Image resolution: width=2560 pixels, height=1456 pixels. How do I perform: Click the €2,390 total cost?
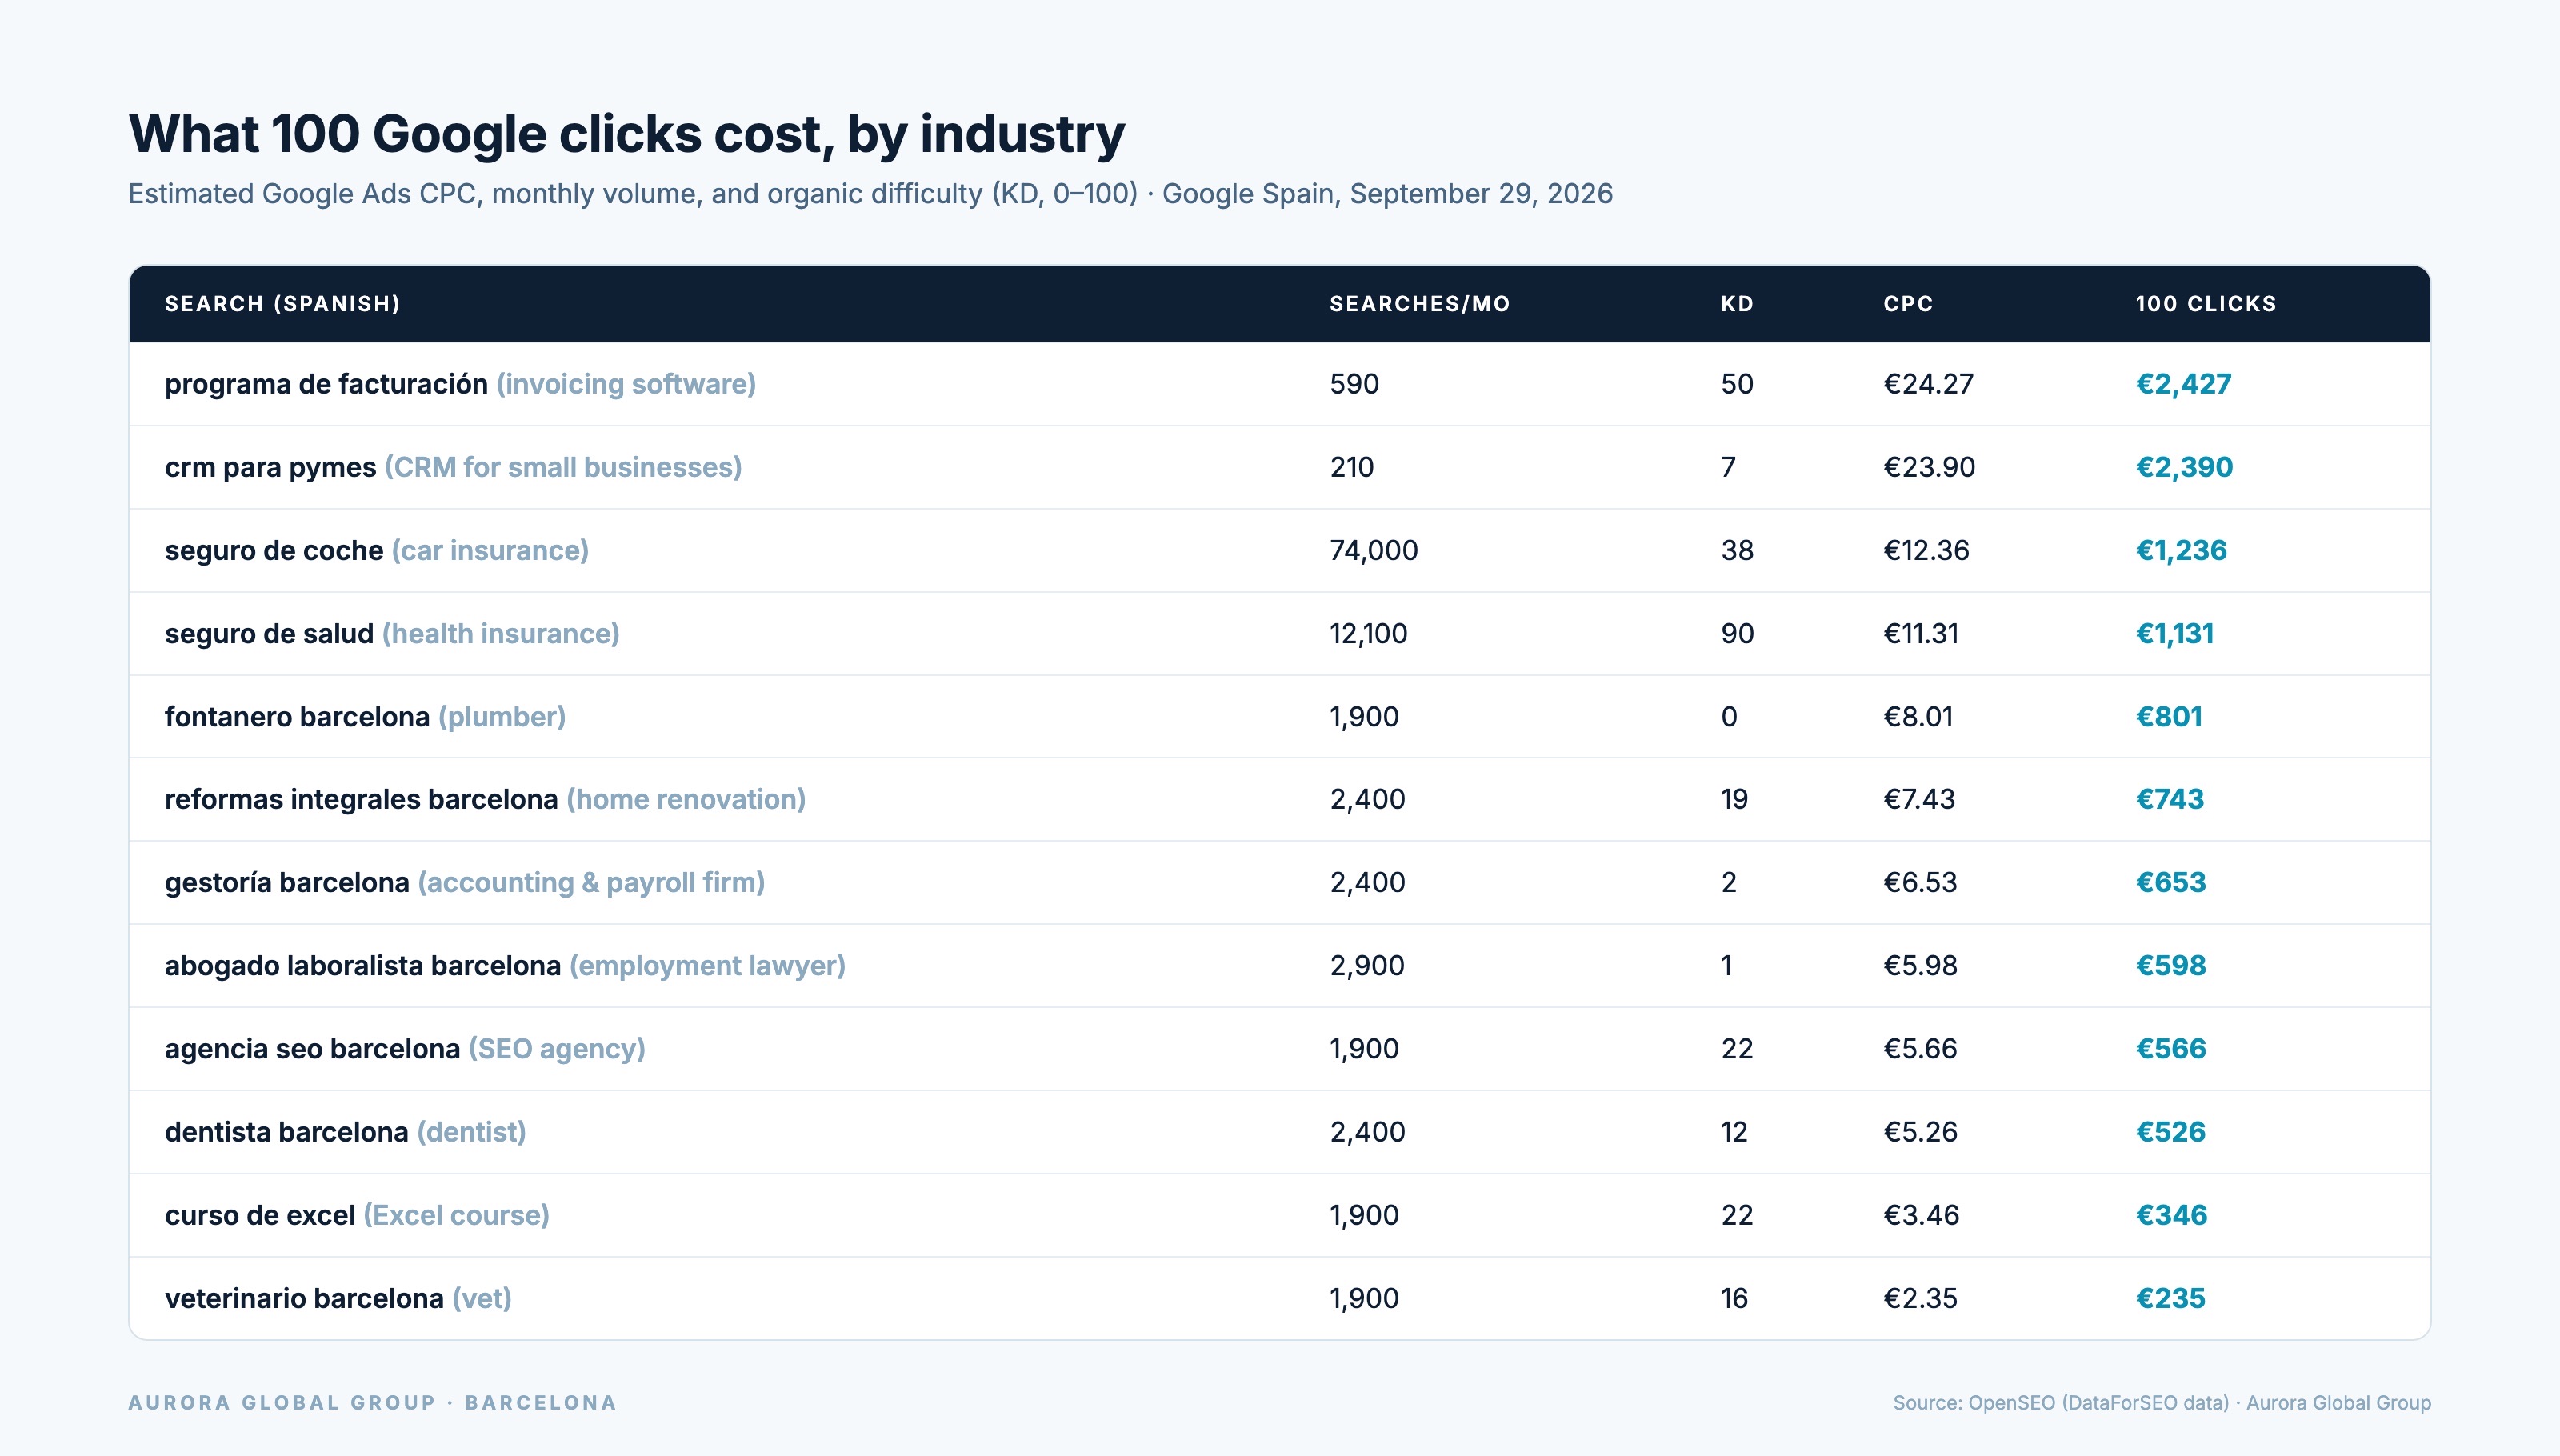pyautogui.click(x=2184, y=467)
